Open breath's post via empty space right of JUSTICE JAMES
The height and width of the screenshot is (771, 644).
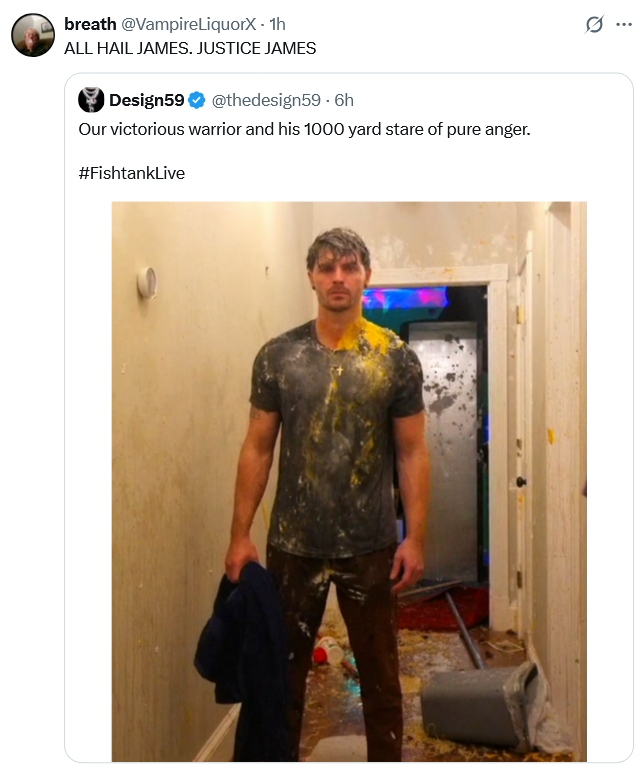pyautogui.click(x=467, y=48)
